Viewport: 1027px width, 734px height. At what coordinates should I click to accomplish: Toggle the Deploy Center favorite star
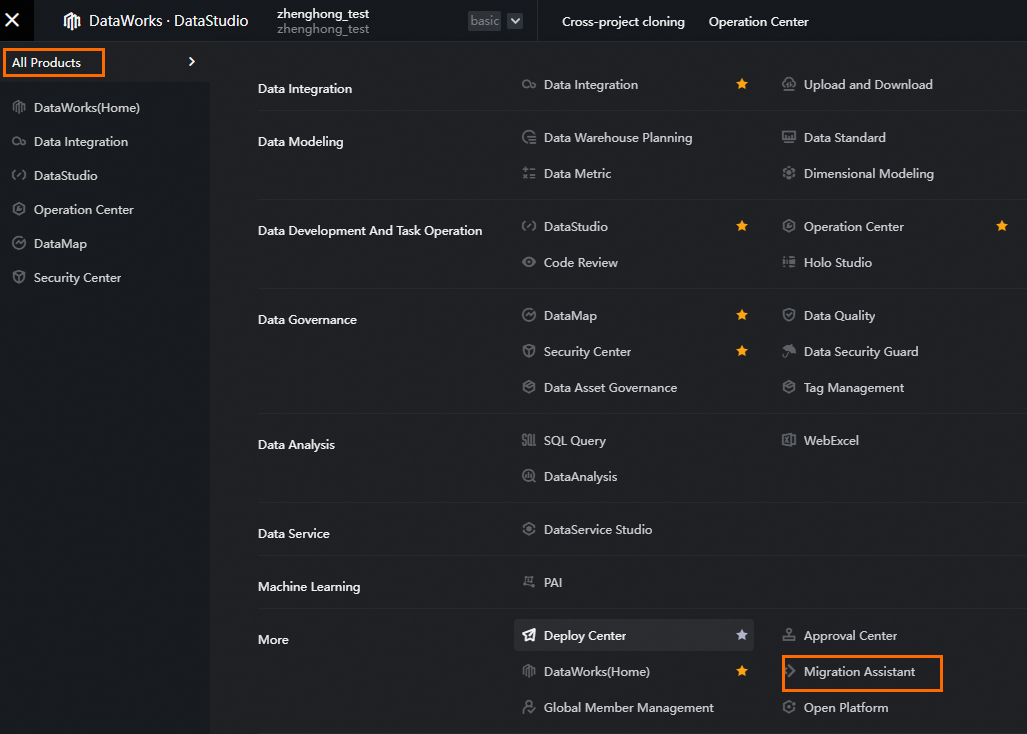742,636
